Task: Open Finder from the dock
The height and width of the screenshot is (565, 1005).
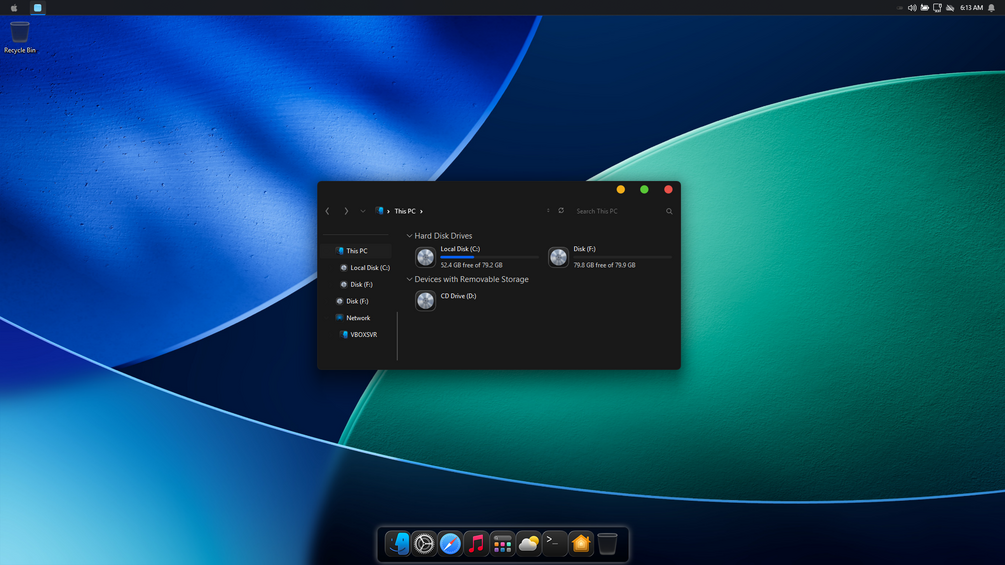Action: point(397,544)
